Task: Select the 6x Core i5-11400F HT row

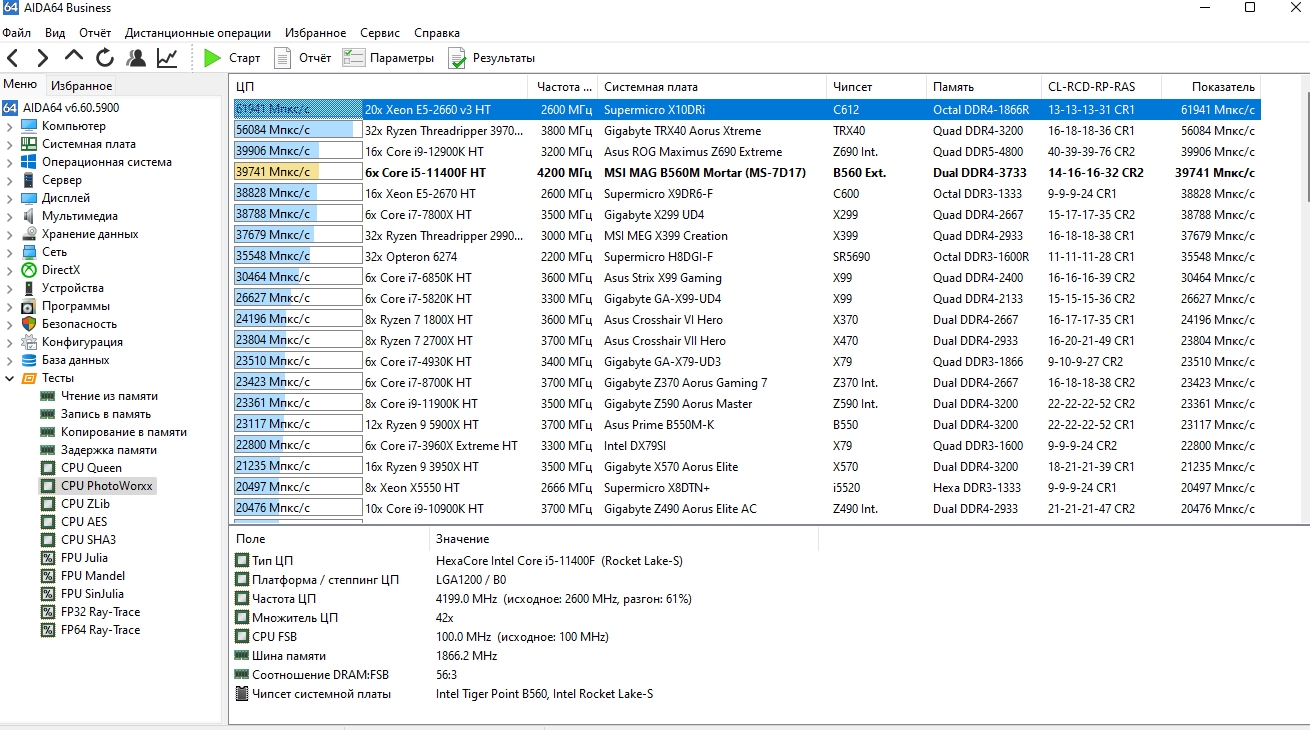Action: [745, 173]
